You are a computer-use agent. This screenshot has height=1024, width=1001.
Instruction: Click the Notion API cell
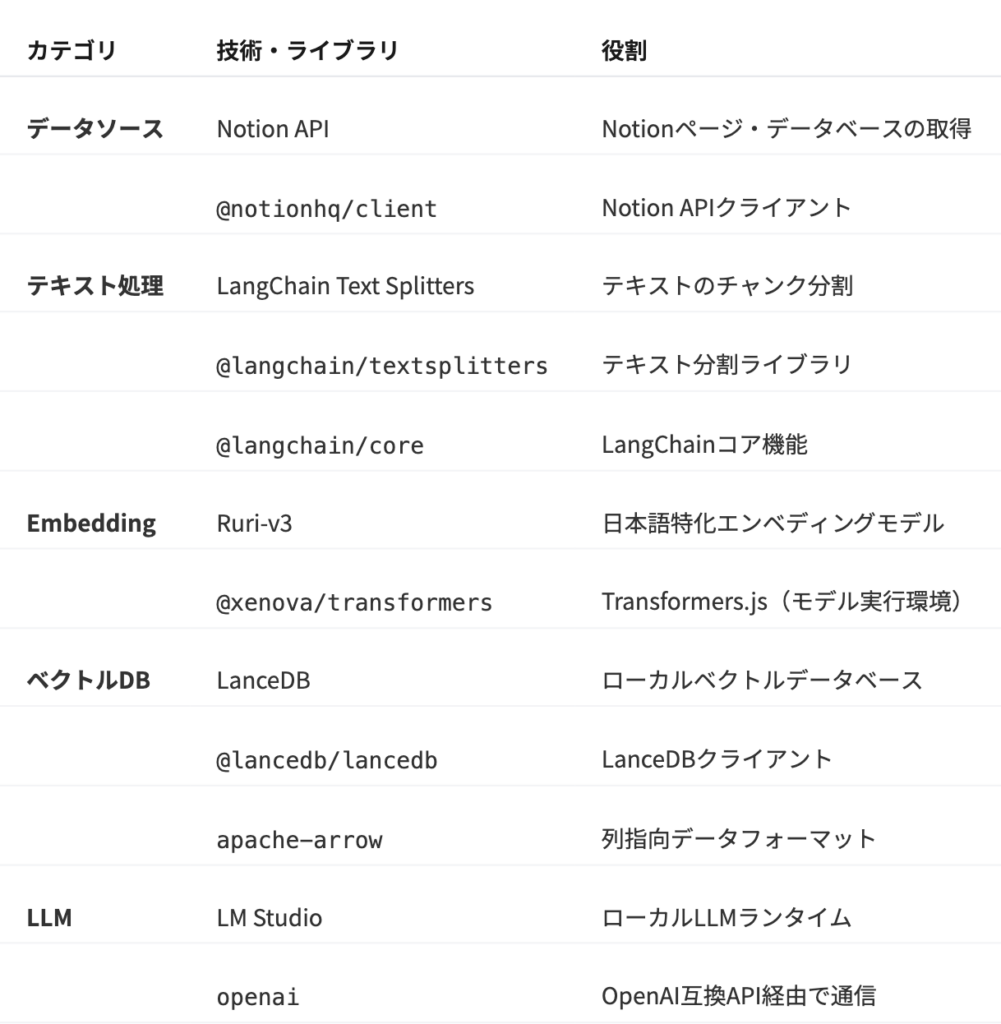click(x=272, y=129)
